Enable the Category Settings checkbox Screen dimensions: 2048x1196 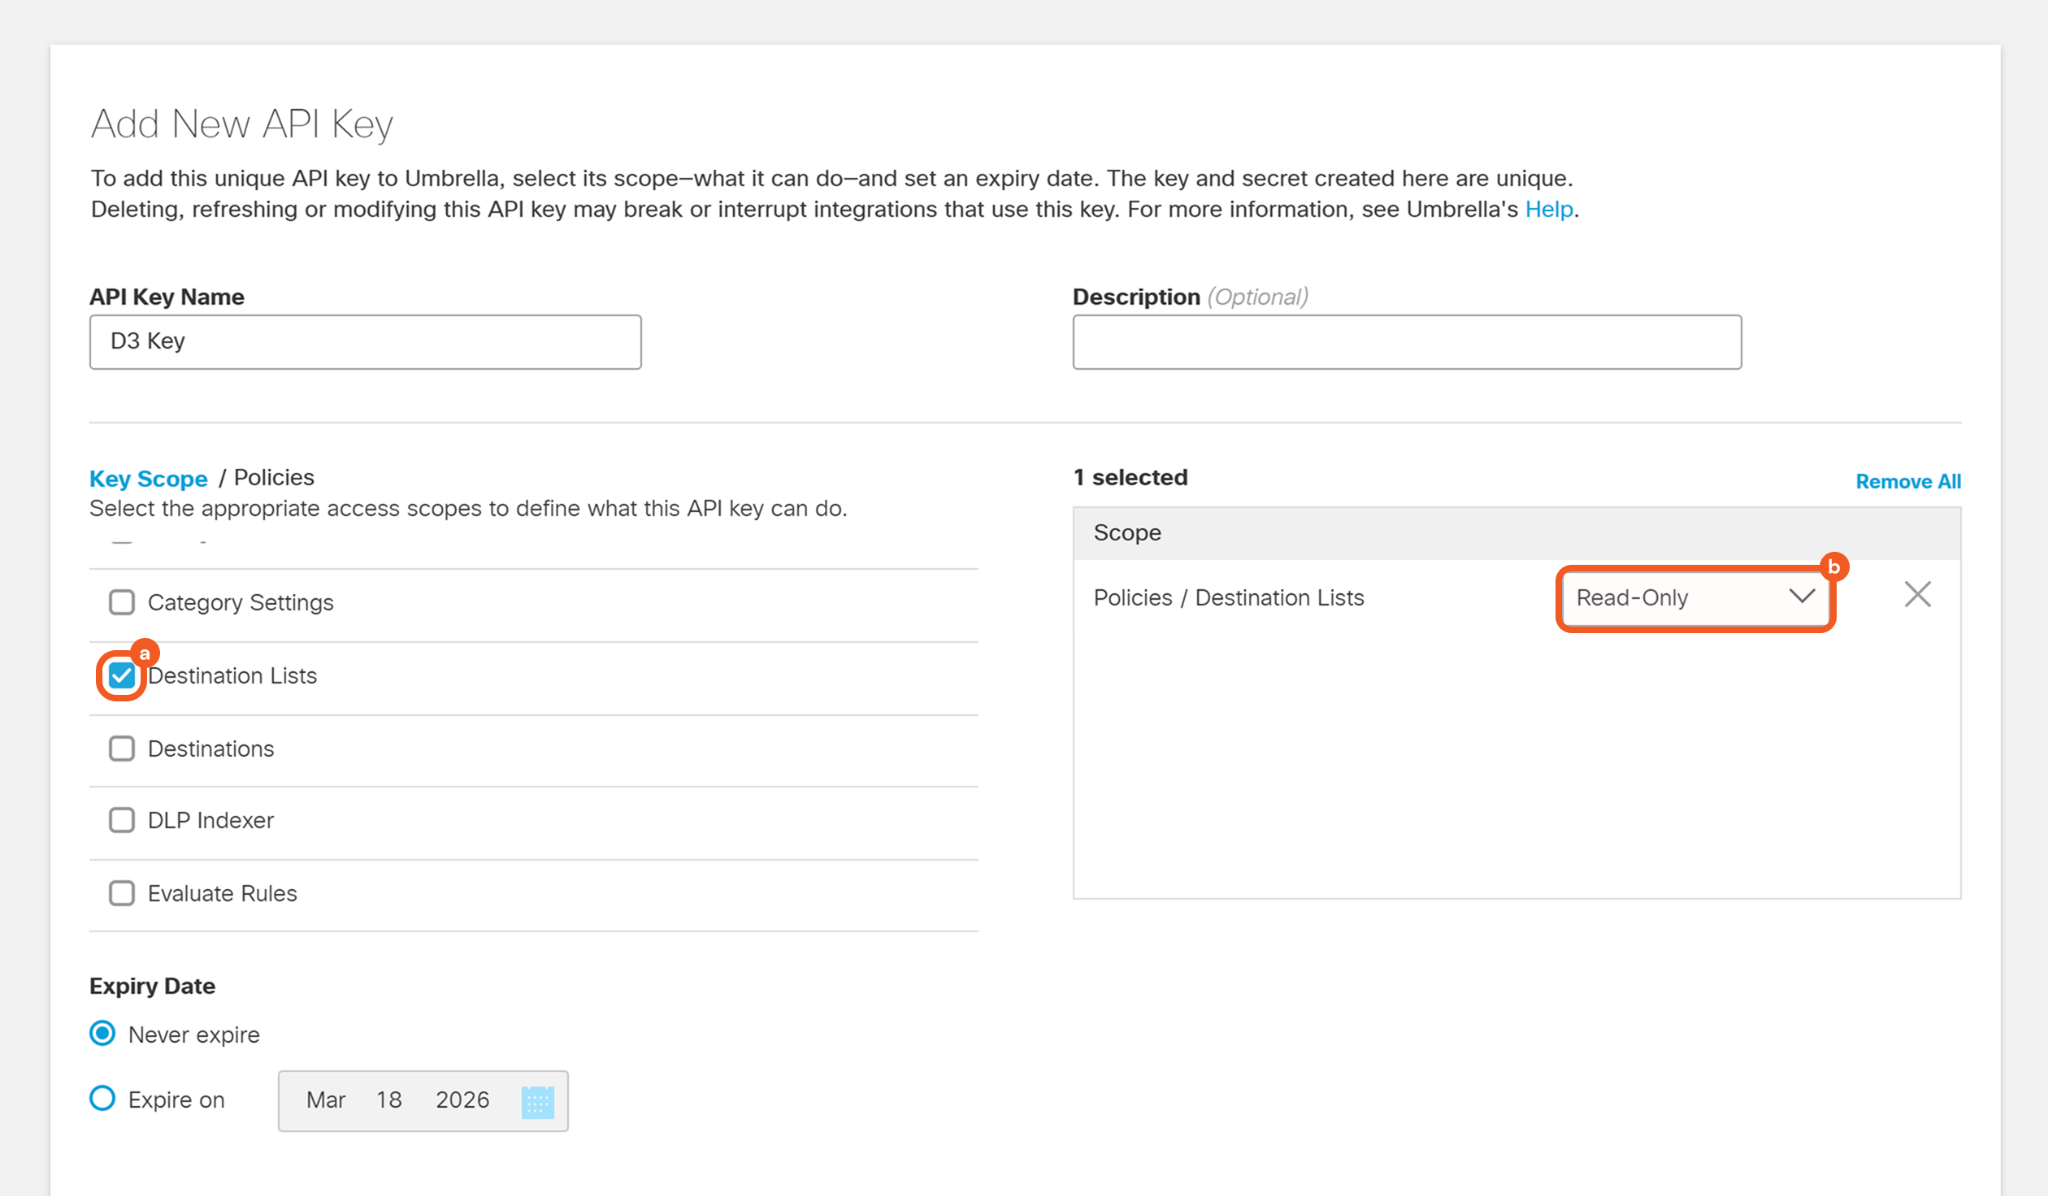pos(122,603)
